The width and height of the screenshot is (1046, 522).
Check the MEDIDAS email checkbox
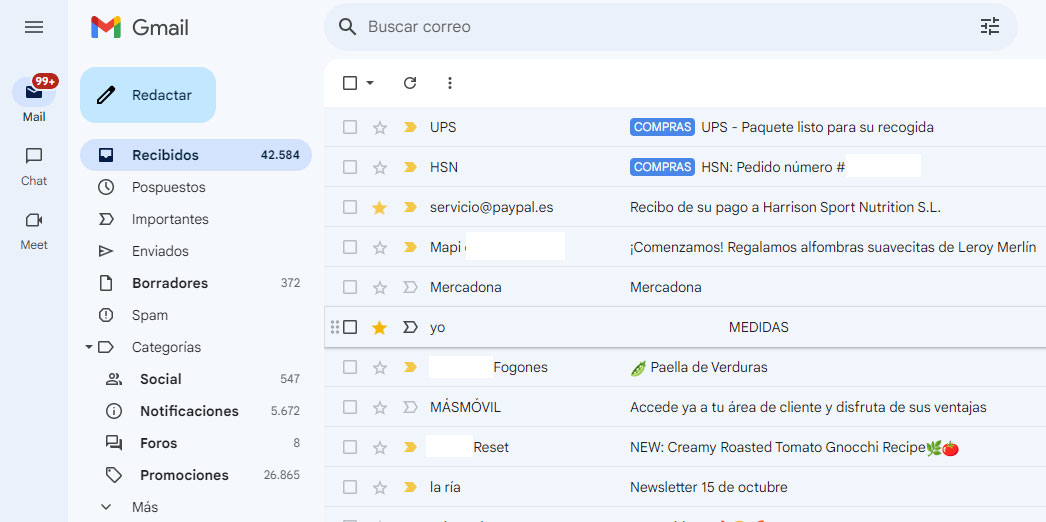350,327
